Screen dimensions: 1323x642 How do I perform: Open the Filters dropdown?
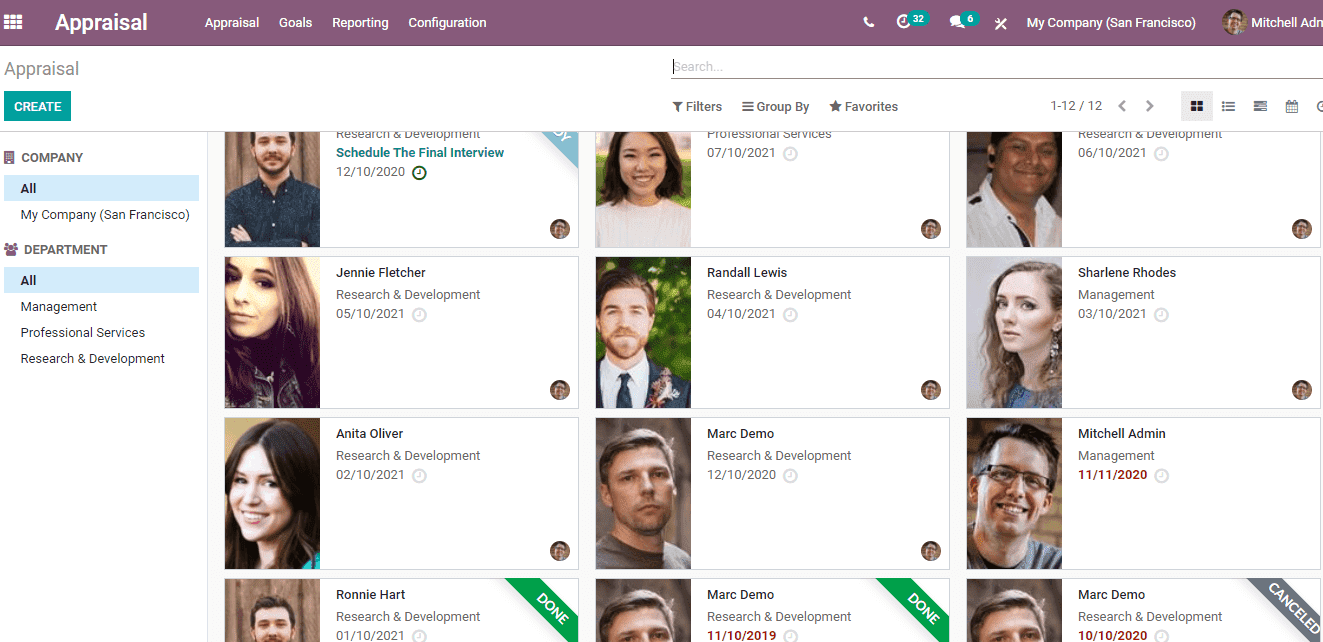coord(697,107)
